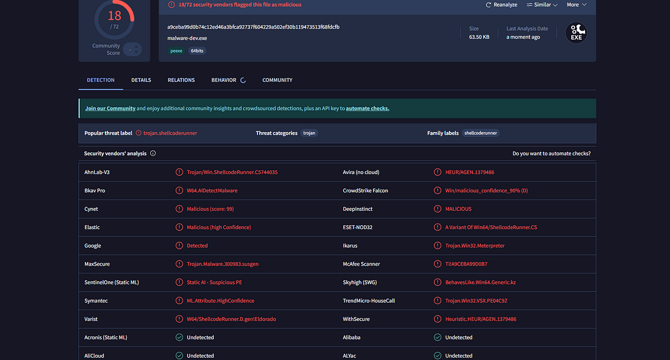Click the 63.50 KB size value
This screenshot has width=670, height=360.
pos(479,37)
